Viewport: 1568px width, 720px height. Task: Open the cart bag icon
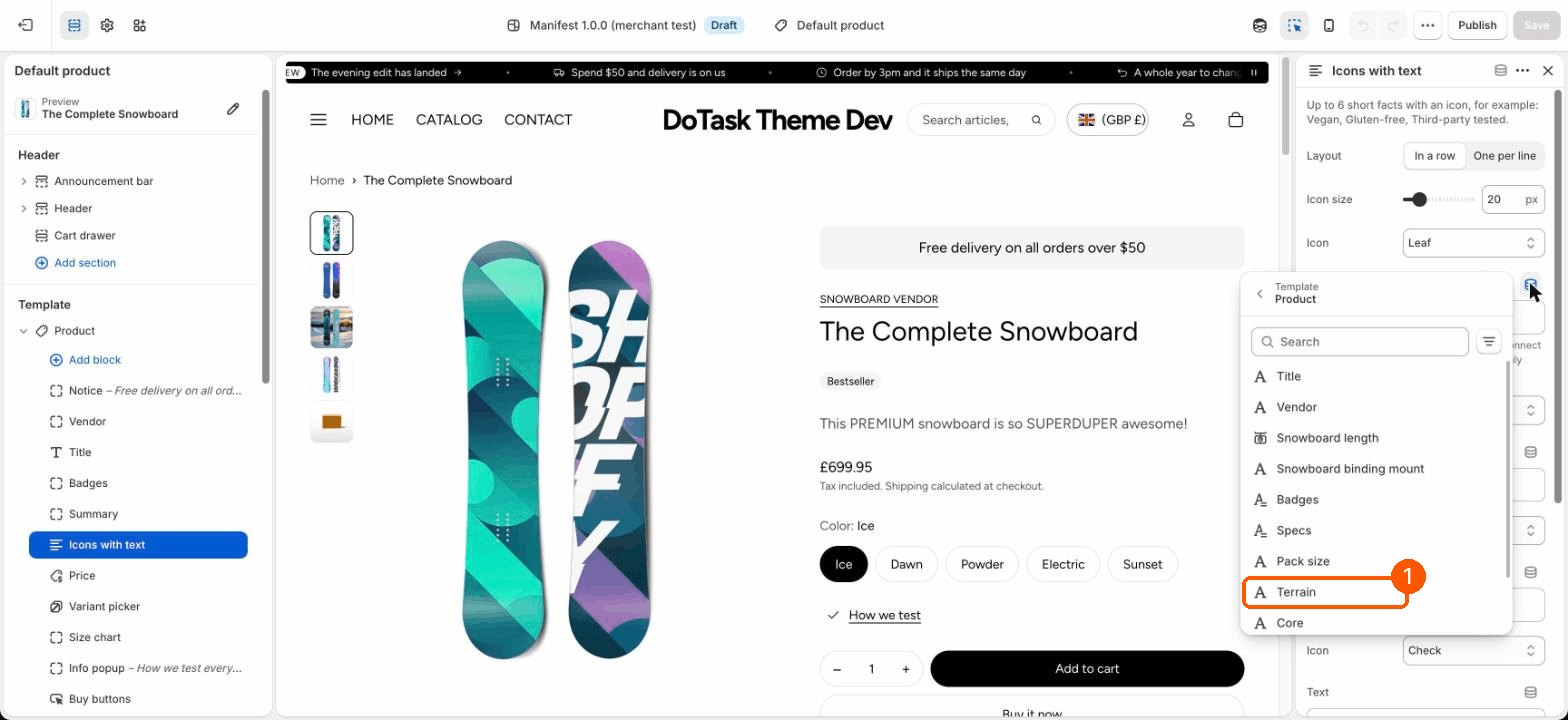click(x=1236, y=120)
